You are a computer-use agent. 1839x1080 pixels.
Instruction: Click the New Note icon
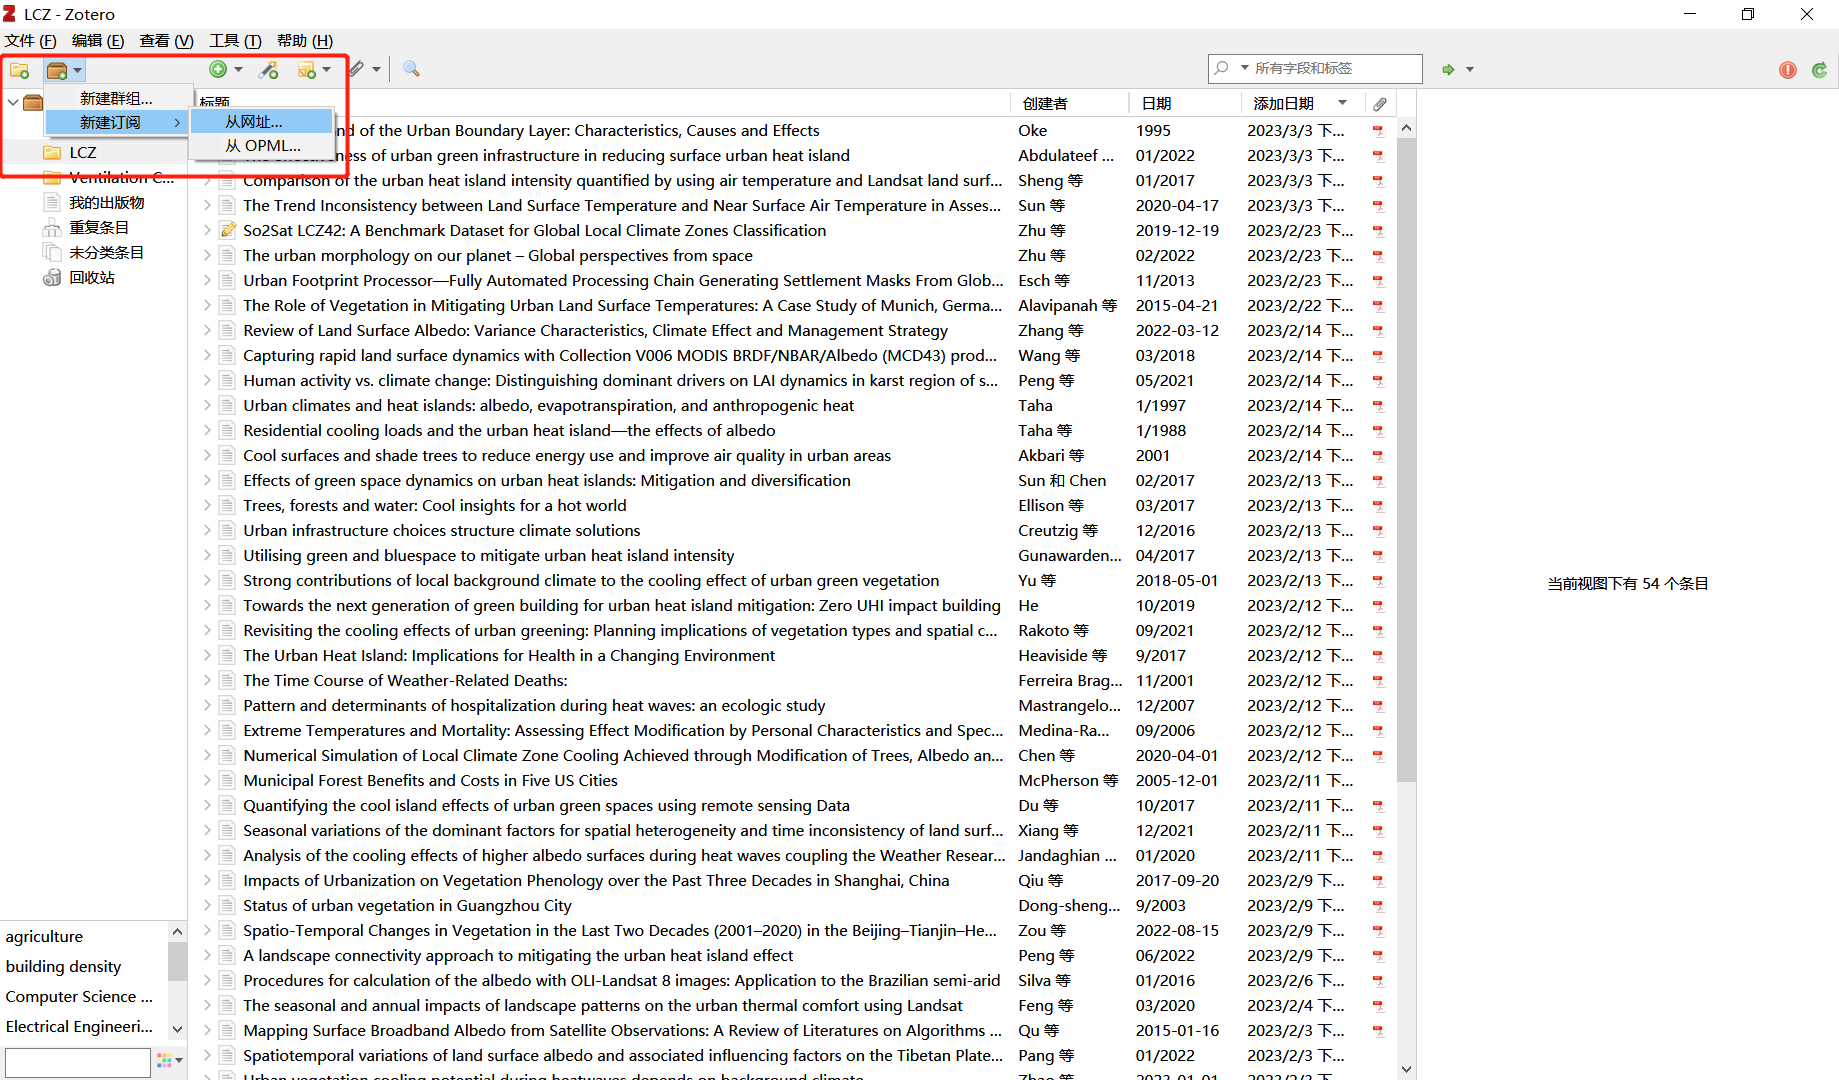pos(307,70)
